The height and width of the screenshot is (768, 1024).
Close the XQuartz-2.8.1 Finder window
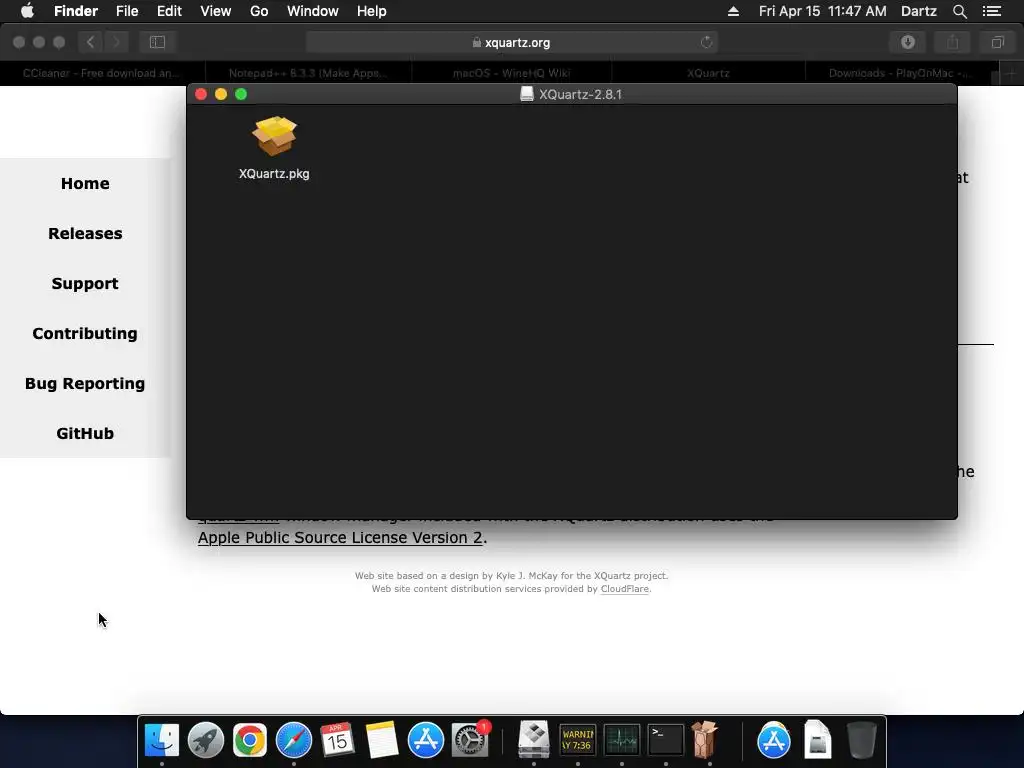pyautogui.click(x=201, y=94)
